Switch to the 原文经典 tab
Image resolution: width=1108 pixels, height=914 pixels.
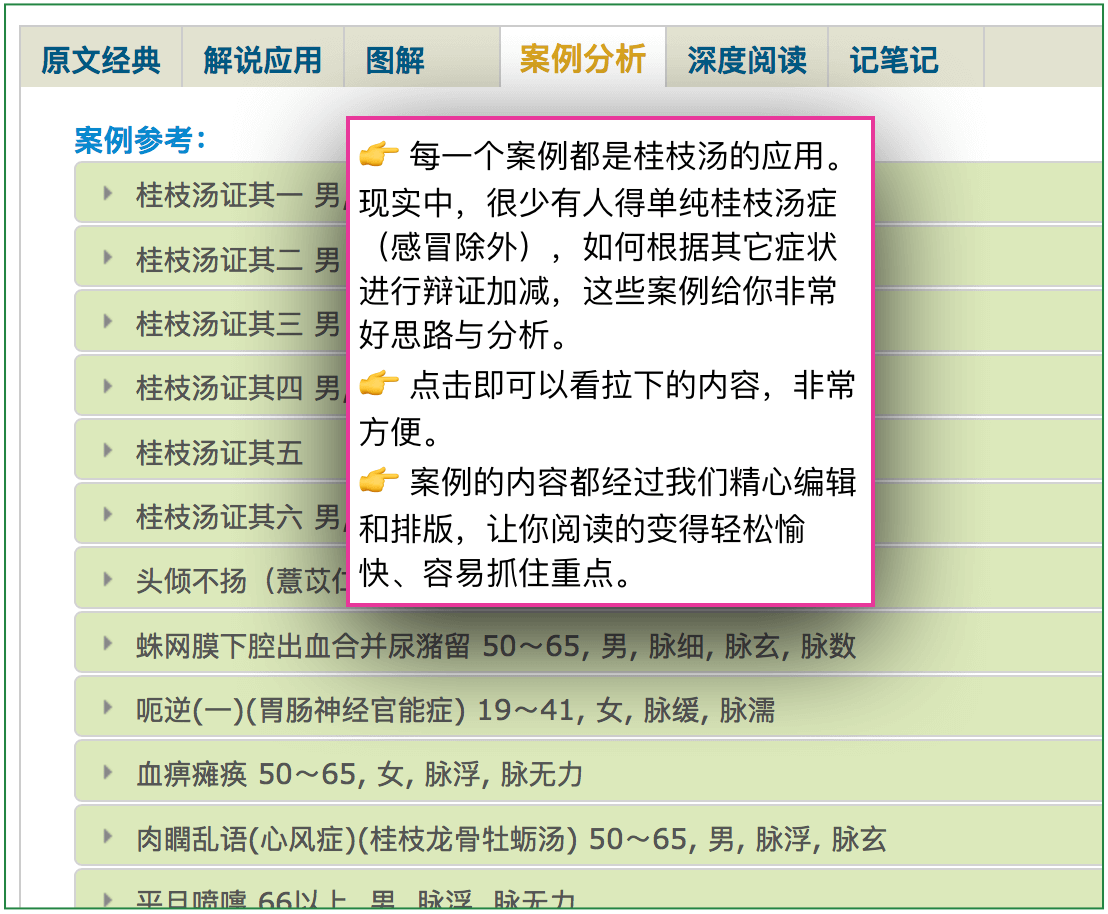coord(100,60)
